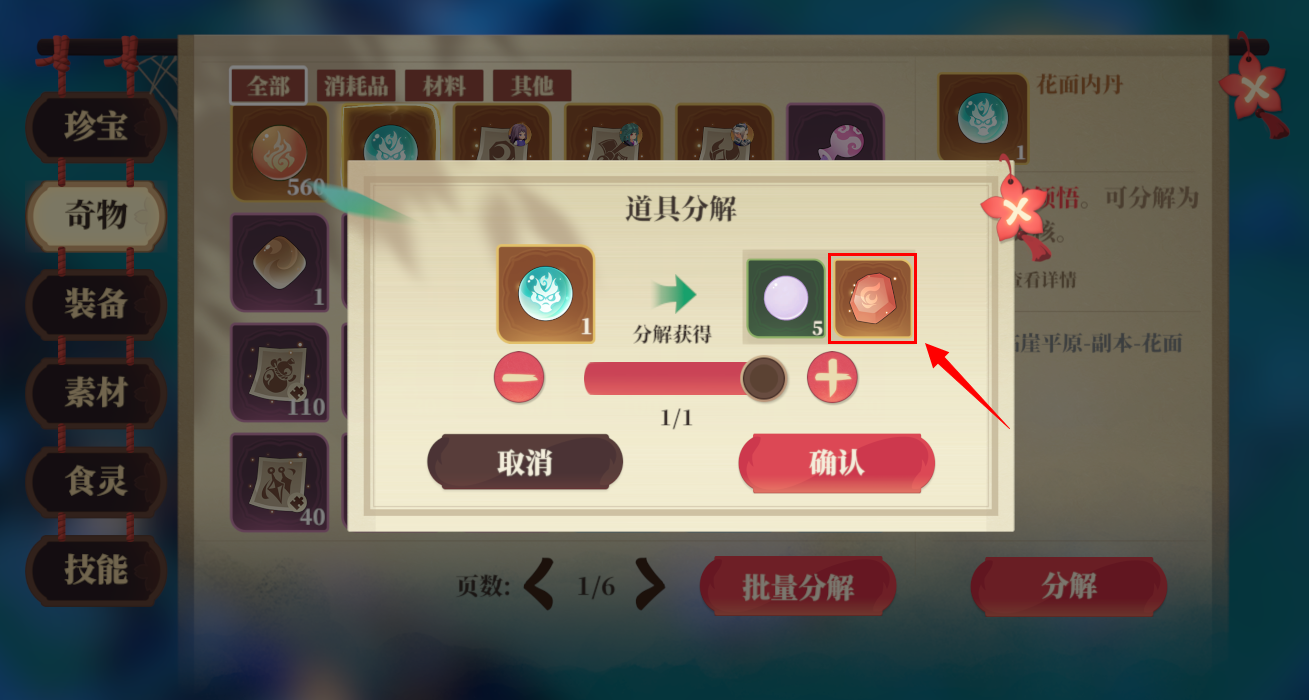
Task: Open the 珍宝 sidebar category
Action: [96, 127]
